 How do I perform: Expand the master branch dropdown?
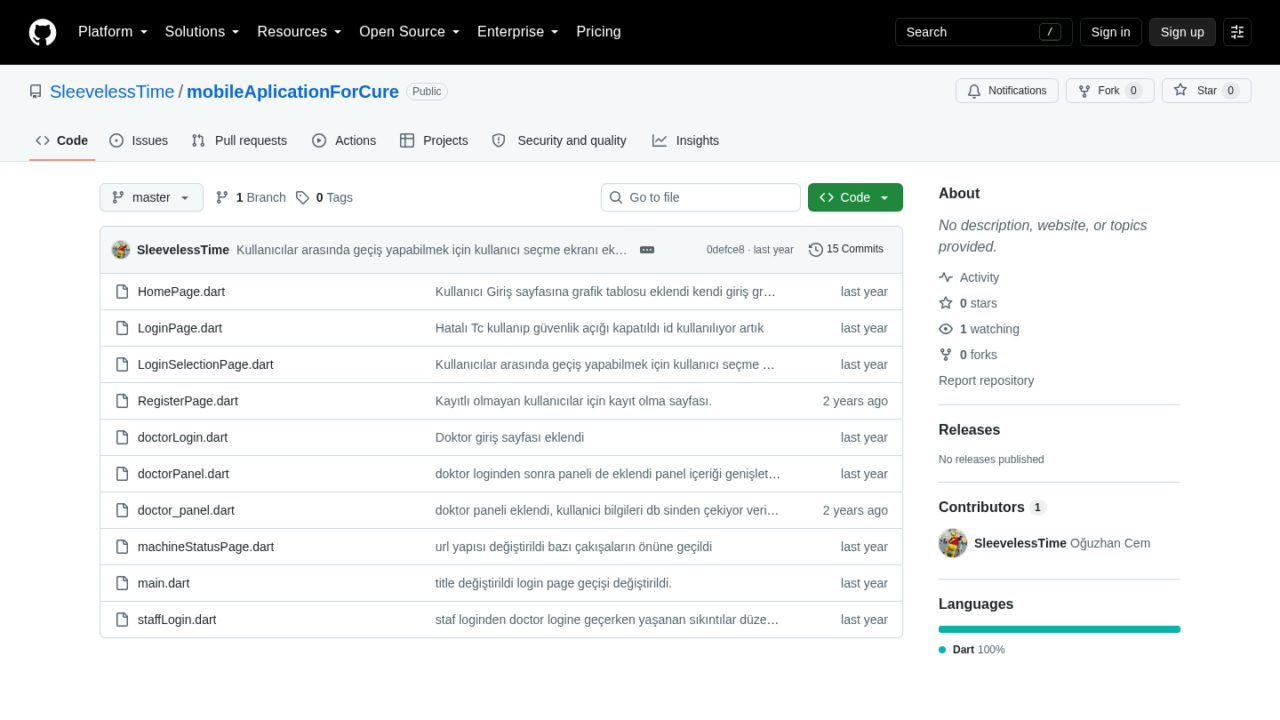tap(151, 198)
